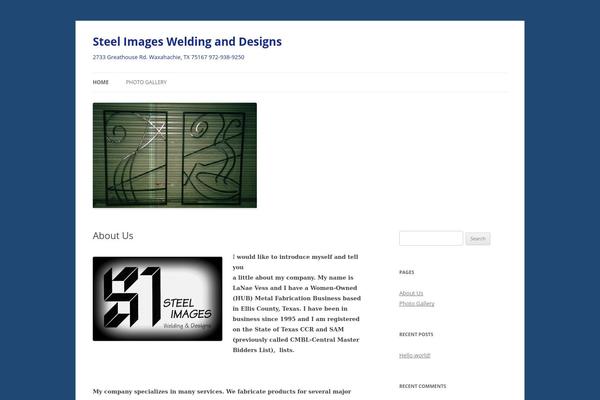Click the RECENT COMMENTS sidebar heading
Viewport: 600px width, 400px height.
pos(422,386)
